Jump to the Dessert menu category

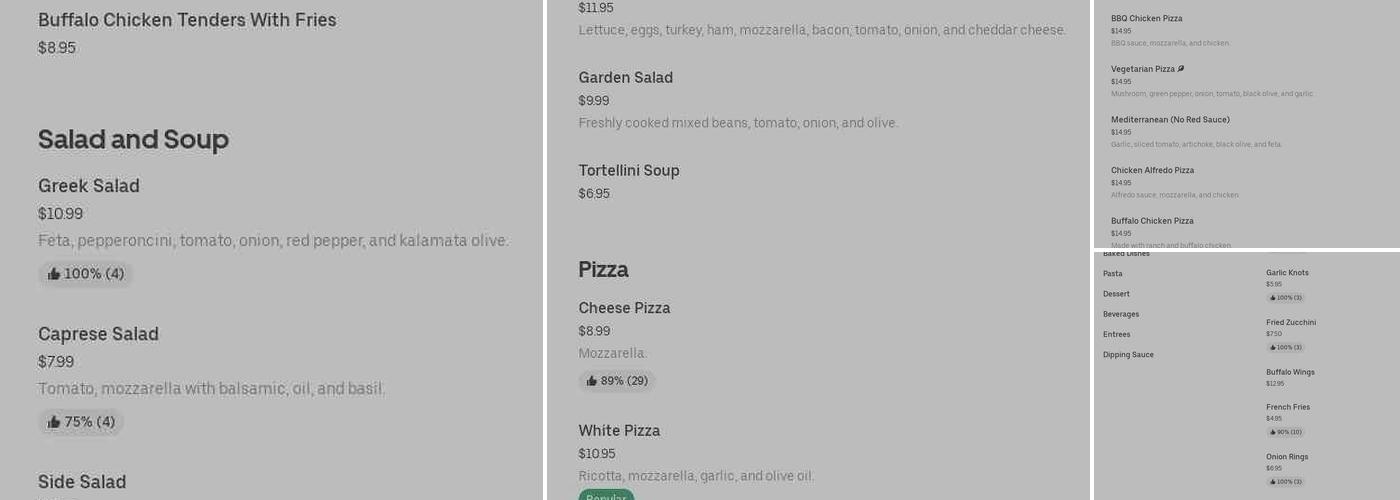[1116, 294]
